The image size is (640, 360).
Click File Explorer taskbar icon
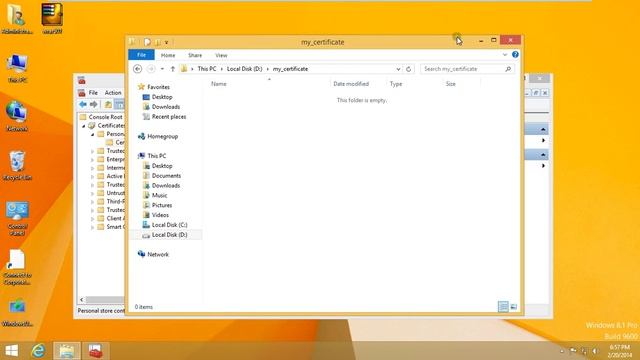tap(67, 351)
